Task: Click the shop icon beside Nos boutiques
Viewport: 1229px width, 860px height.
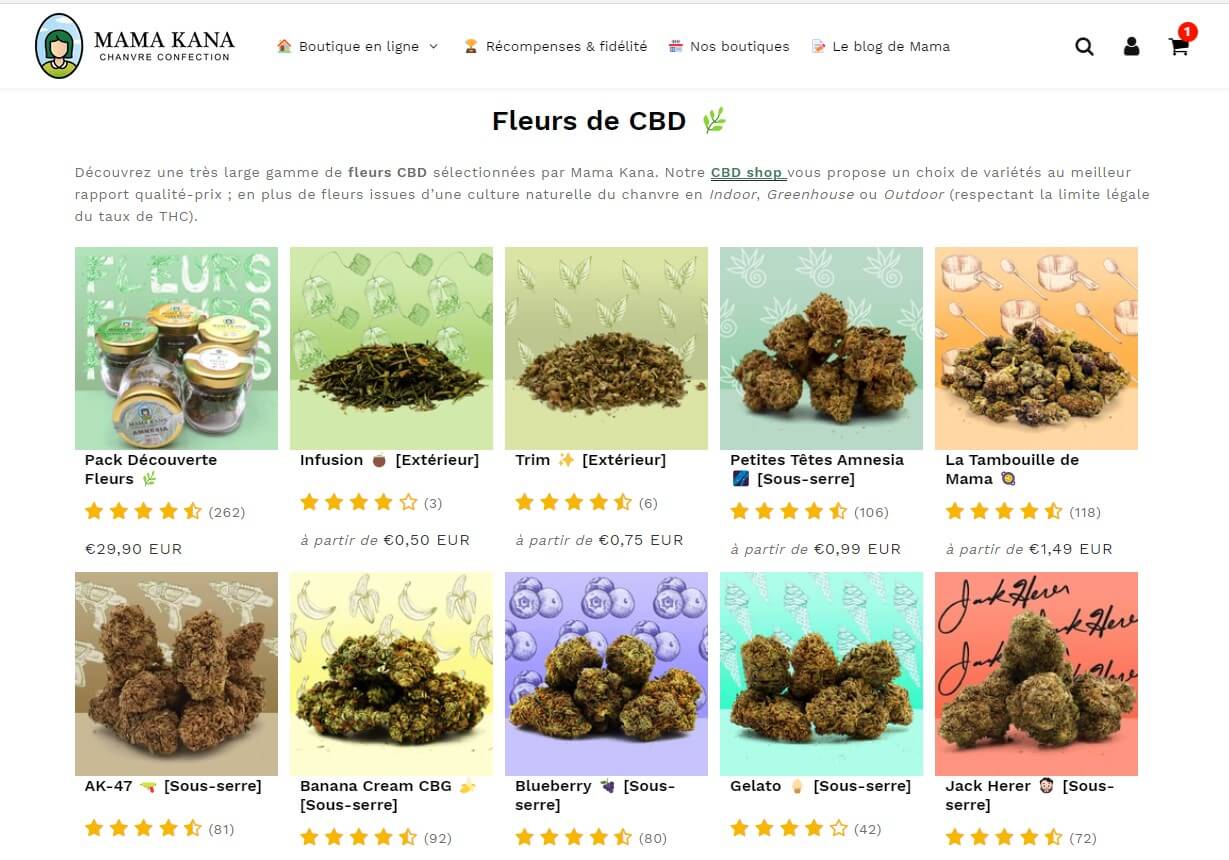Action: (x=676, y=46)
